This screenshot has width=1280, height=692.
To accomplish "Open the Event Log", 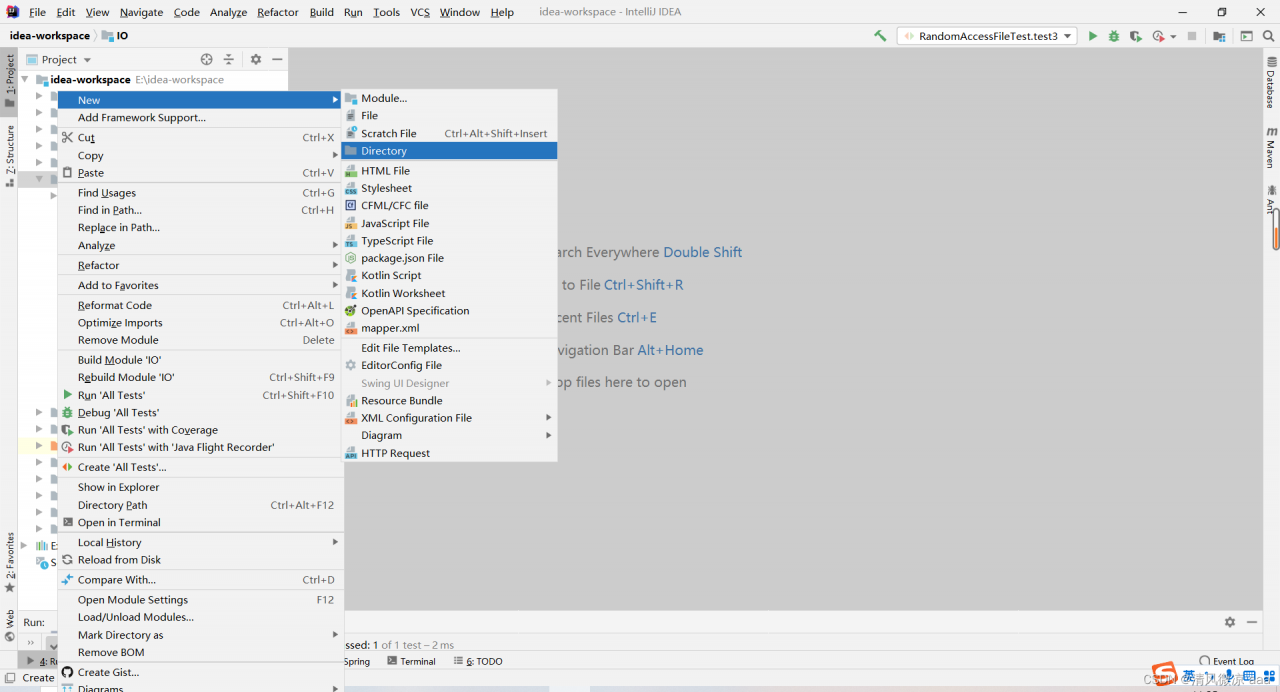I will (x=1227, y=661).
